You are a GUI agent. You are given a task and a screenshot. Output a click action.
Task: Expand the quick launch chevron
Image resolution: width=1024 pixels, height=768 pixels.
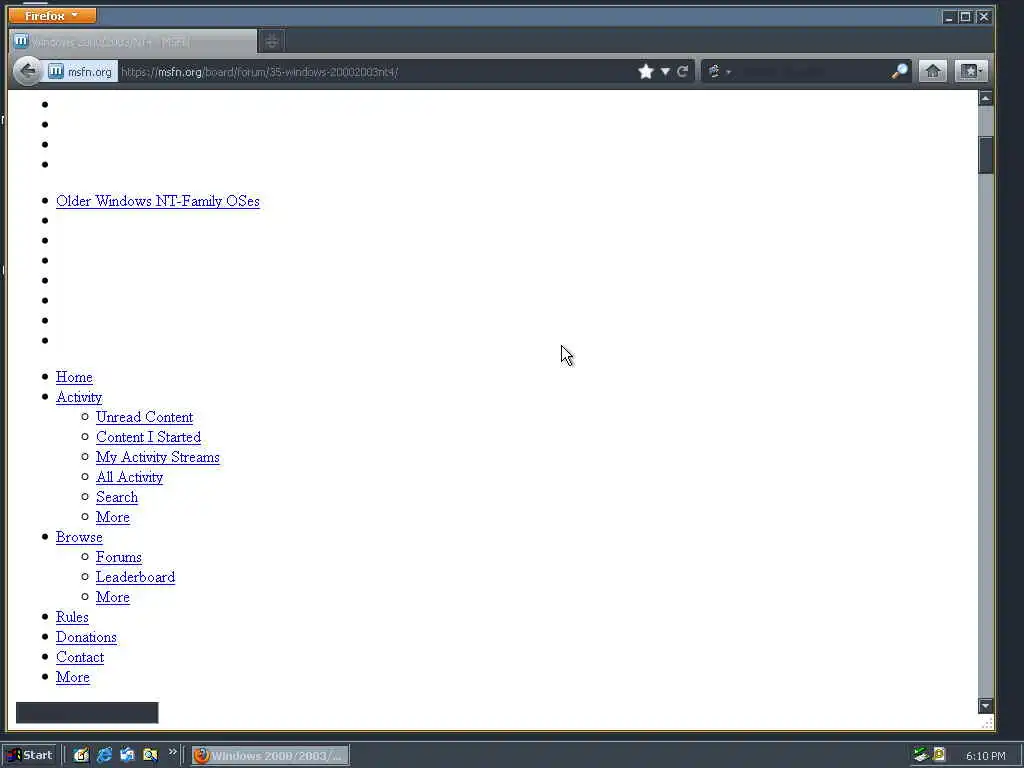tap(172, 752)
